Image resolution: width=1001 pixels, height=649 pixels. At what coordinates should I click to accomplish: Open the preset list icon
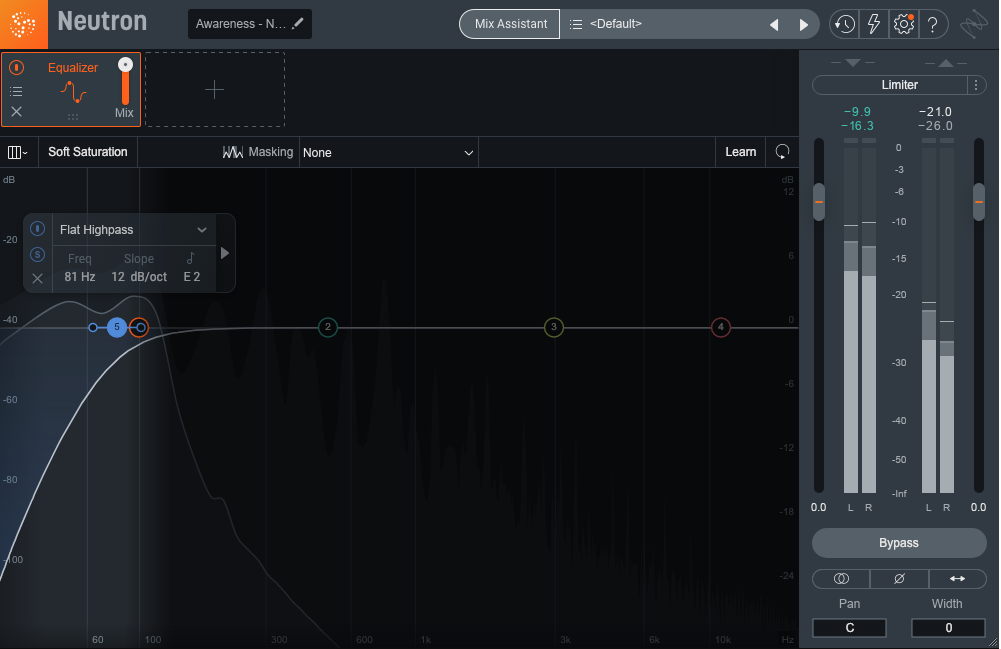[576, 24]
